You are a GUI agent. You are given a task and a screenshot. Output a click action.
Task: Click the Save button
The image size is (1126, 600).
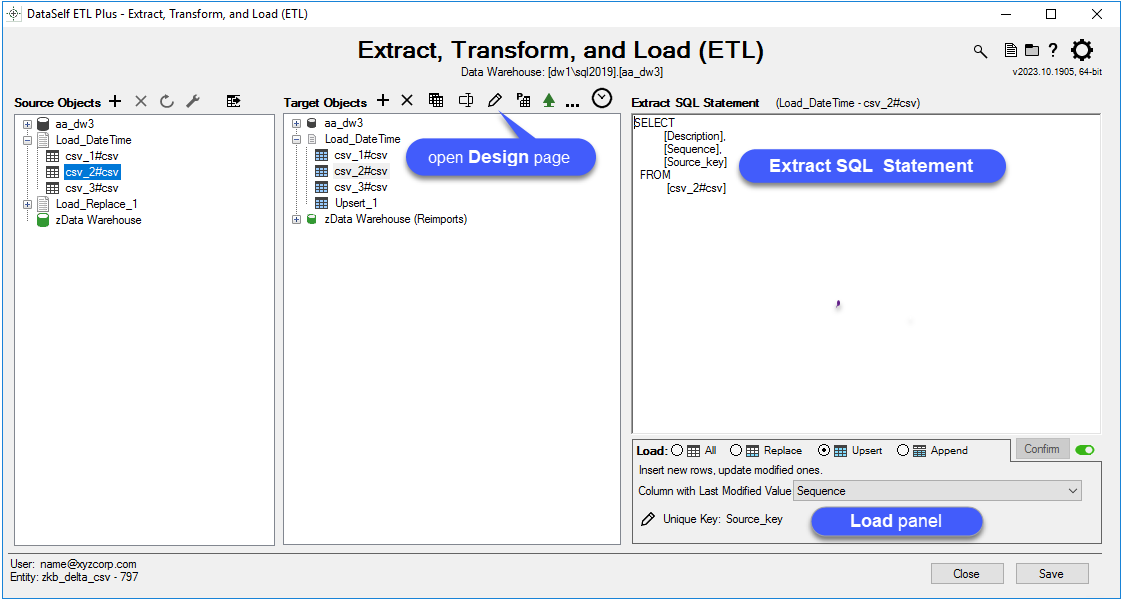click(1051, 574)
